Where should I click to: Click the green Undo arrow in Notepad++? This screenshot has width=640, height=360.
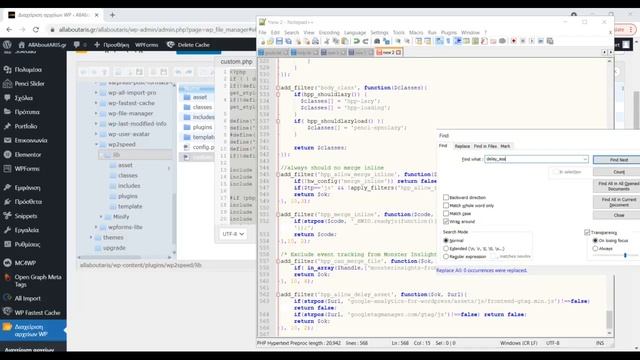click(x=356, y=41)
